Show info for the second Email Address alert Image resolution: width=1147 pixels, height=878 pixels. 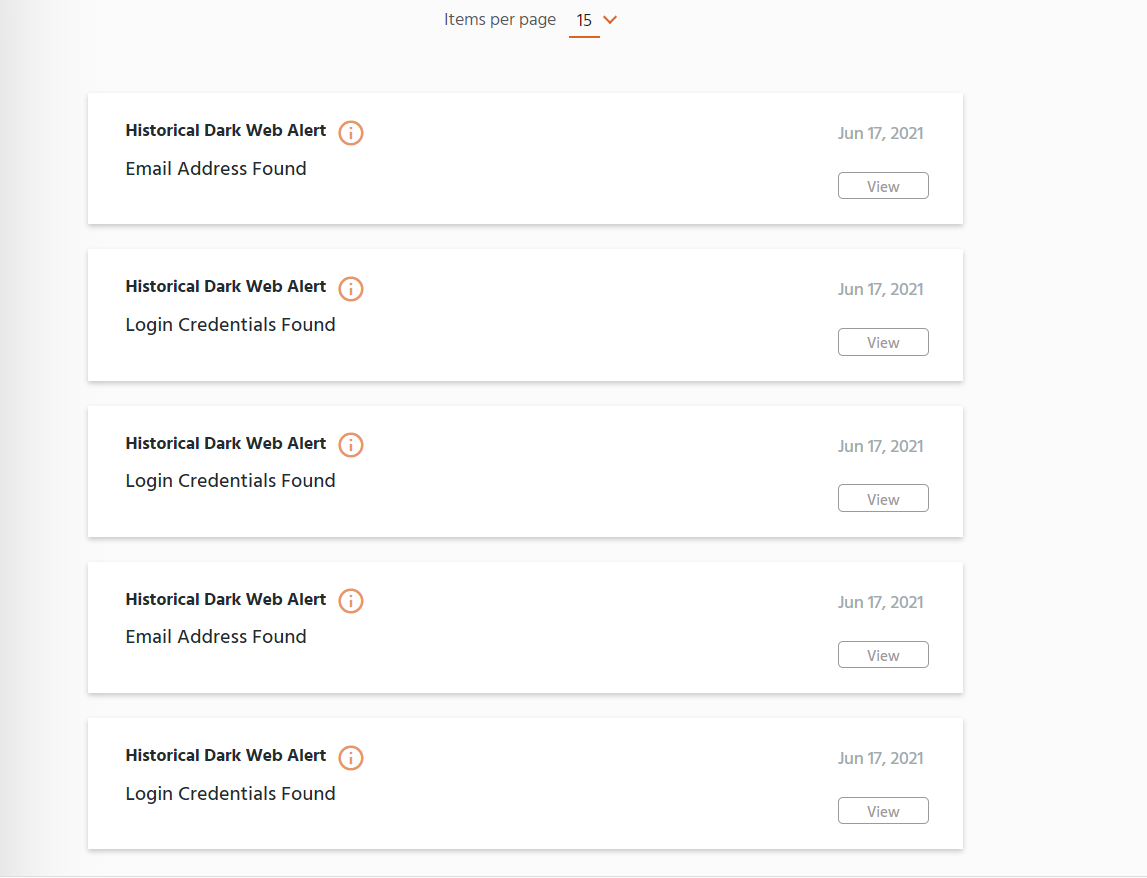(350, 601)
